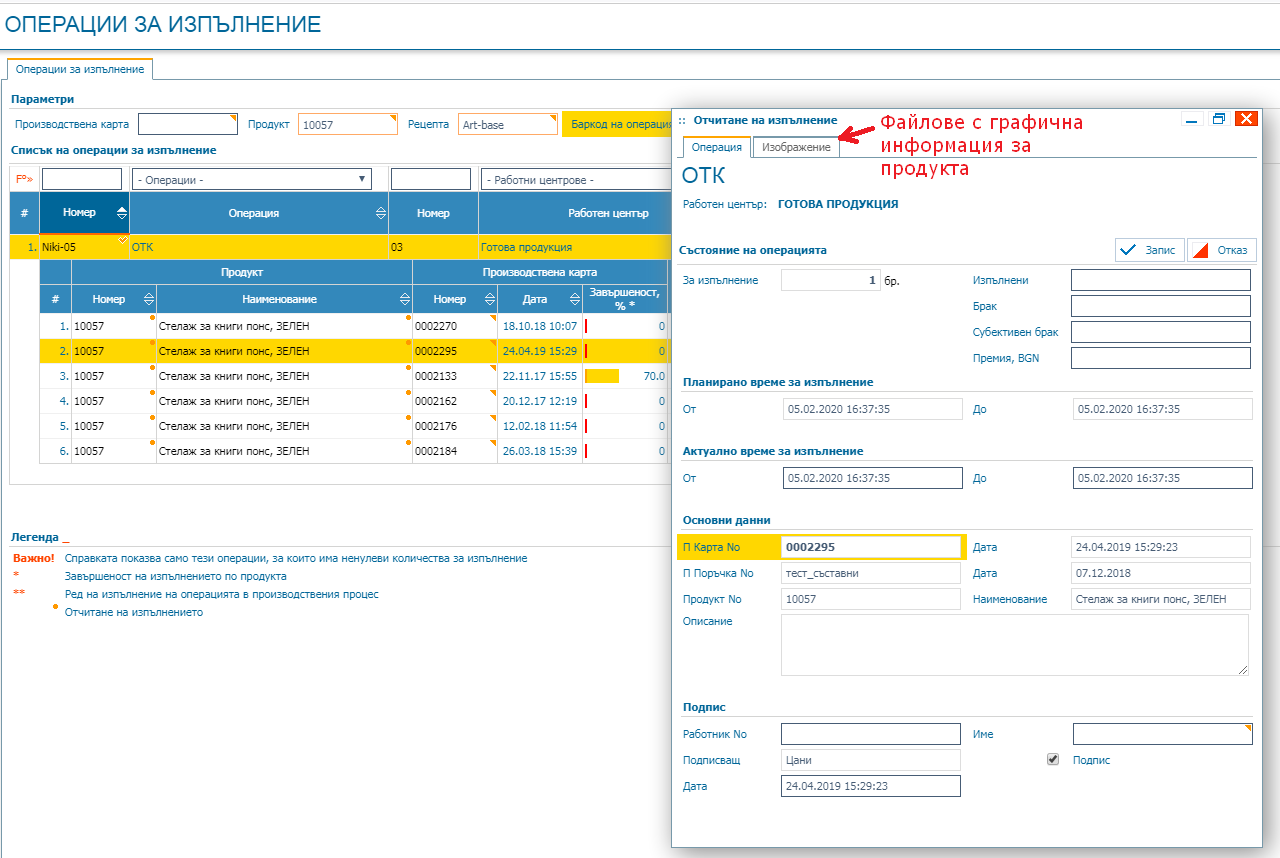Sort products by the Продукт Номер sort arrows
1280x858 pixels.
[x=149, y=299]
